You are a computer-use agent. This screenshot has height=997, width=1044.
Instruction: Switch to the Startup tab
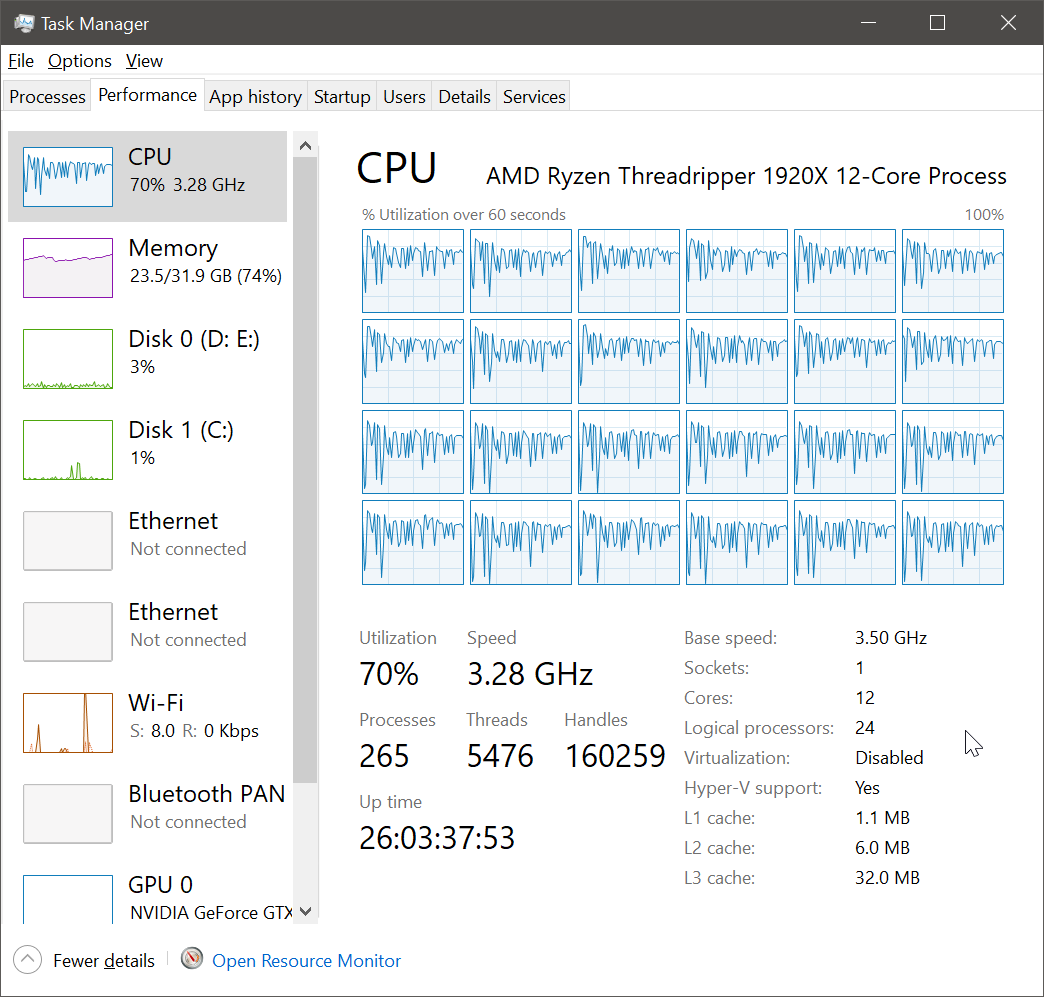[342, 97]
